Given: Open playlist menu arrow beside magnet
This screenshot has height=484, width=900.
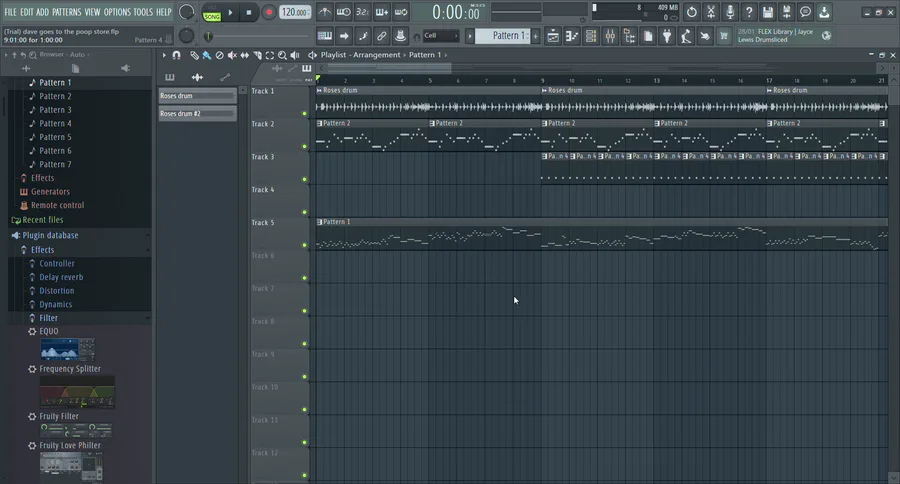Looking at the screenshot, I should click(164, 55).
